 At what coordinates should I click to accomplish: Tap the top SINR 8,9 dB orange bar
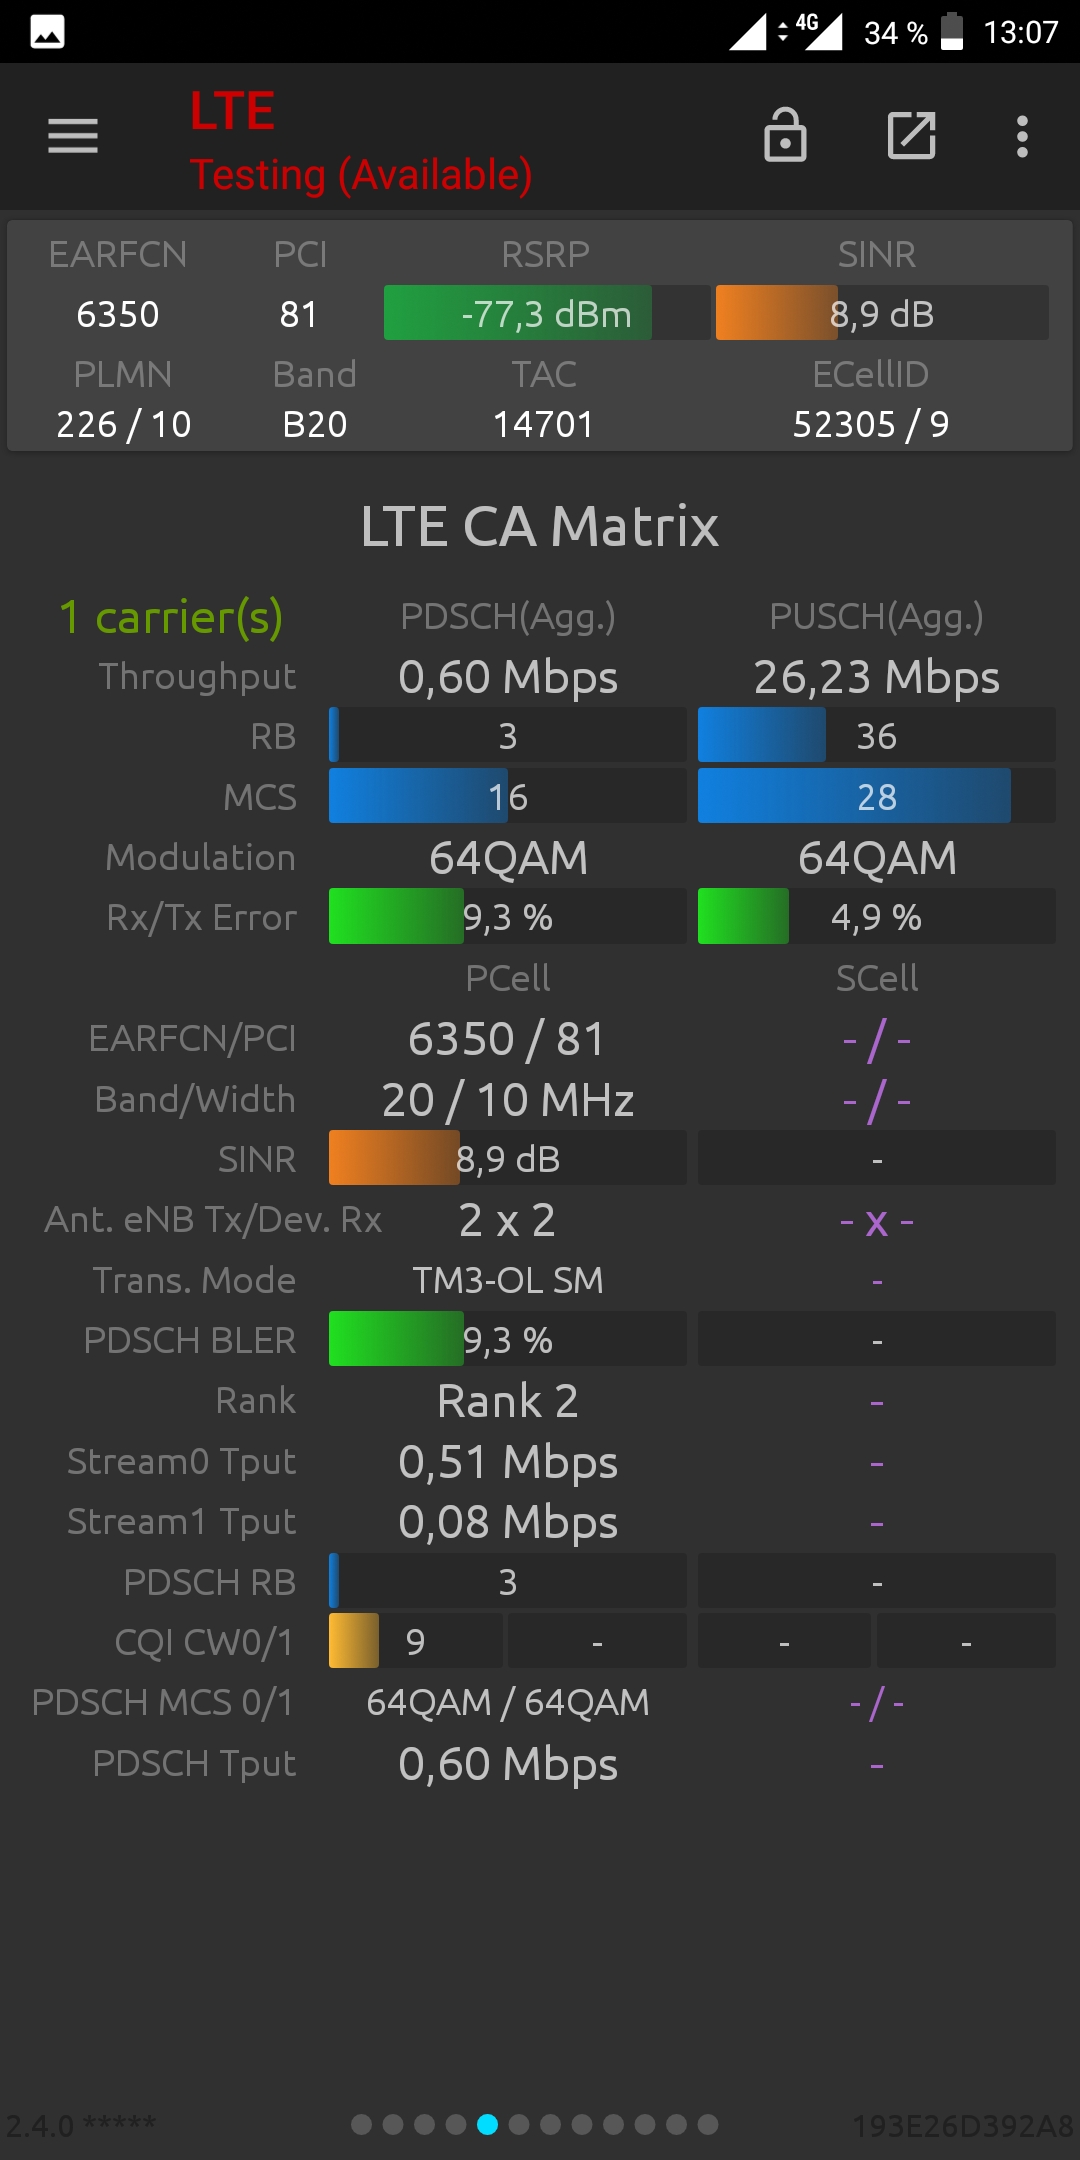coord(882,313)
